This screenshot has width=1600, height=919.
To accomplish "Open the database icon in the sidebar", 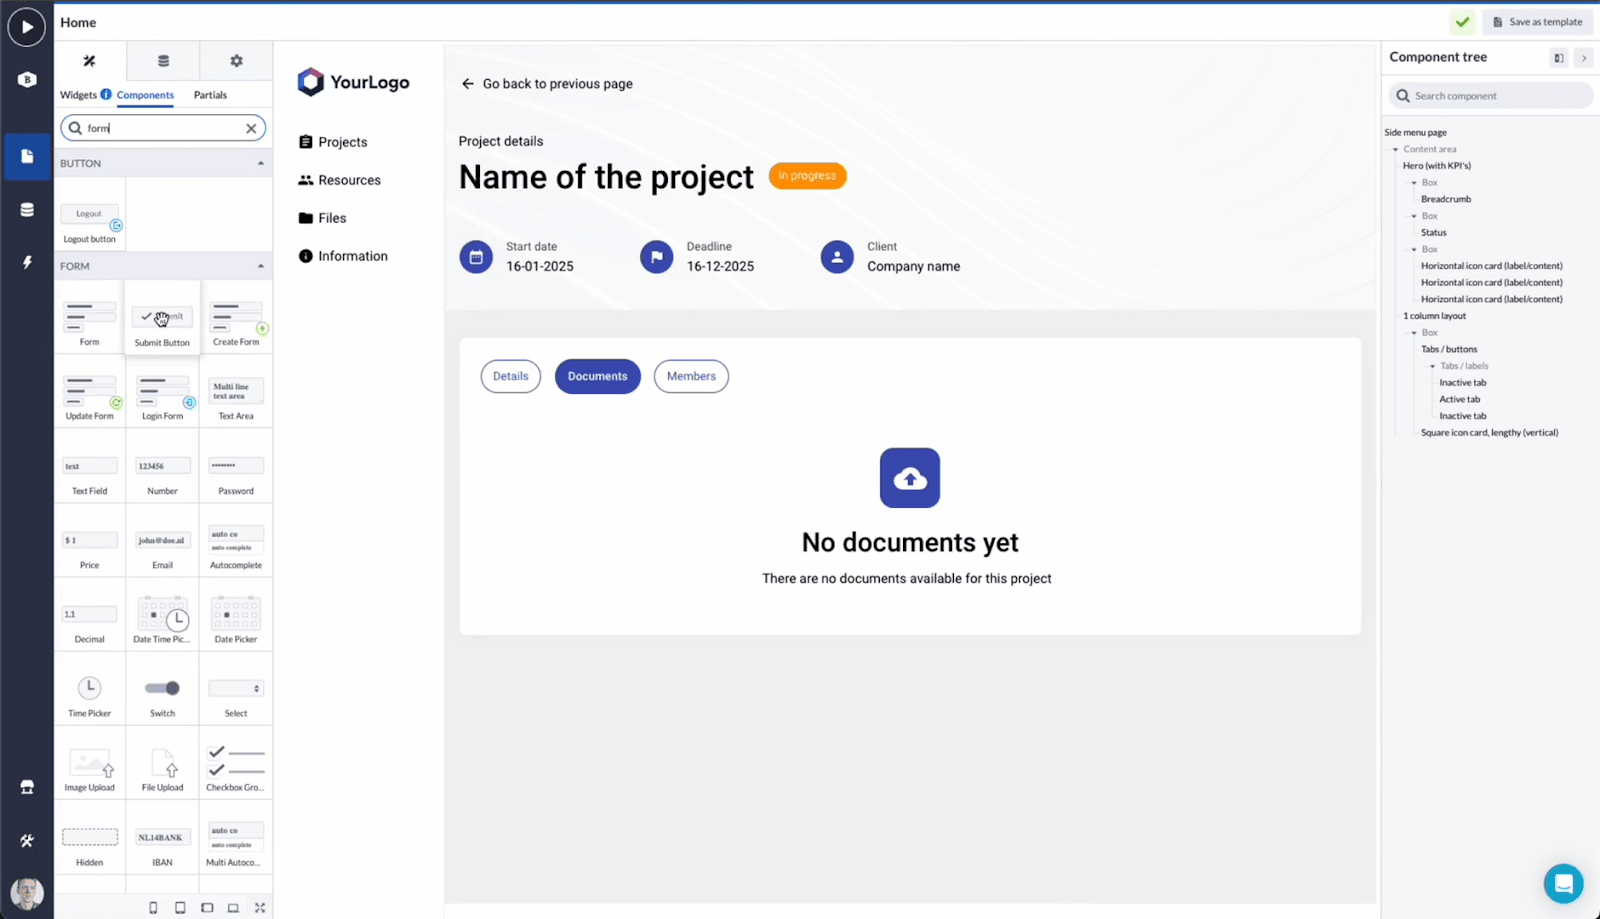I will coord(27,209).
